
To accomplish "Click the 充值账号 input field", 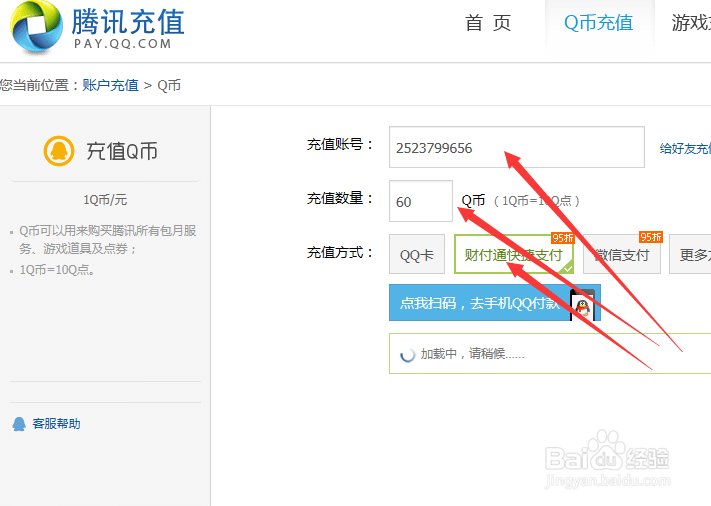I will tap(516, 147).
